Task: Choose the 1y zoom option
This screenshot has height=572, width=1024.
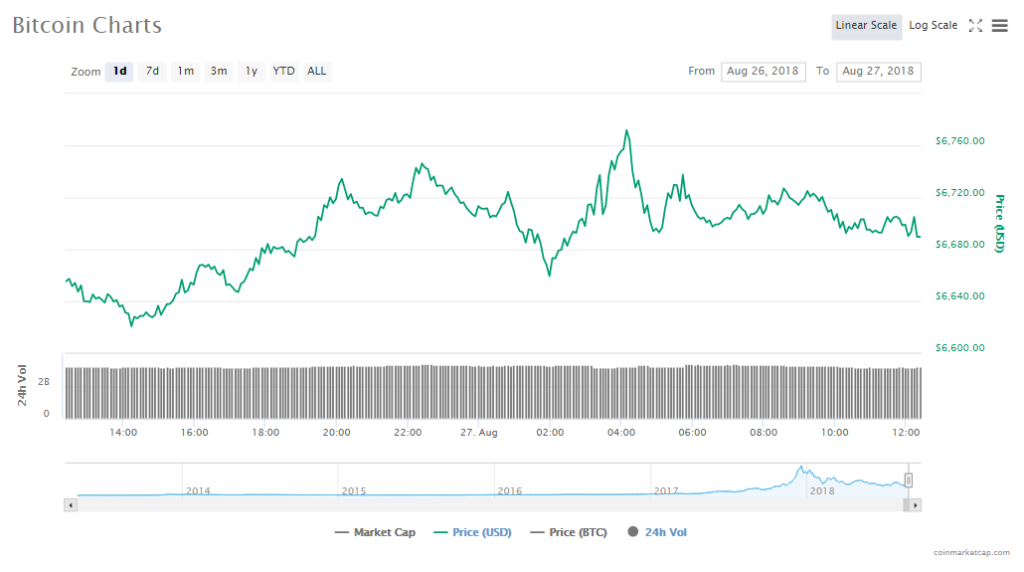Action: (x=251, y=71)
